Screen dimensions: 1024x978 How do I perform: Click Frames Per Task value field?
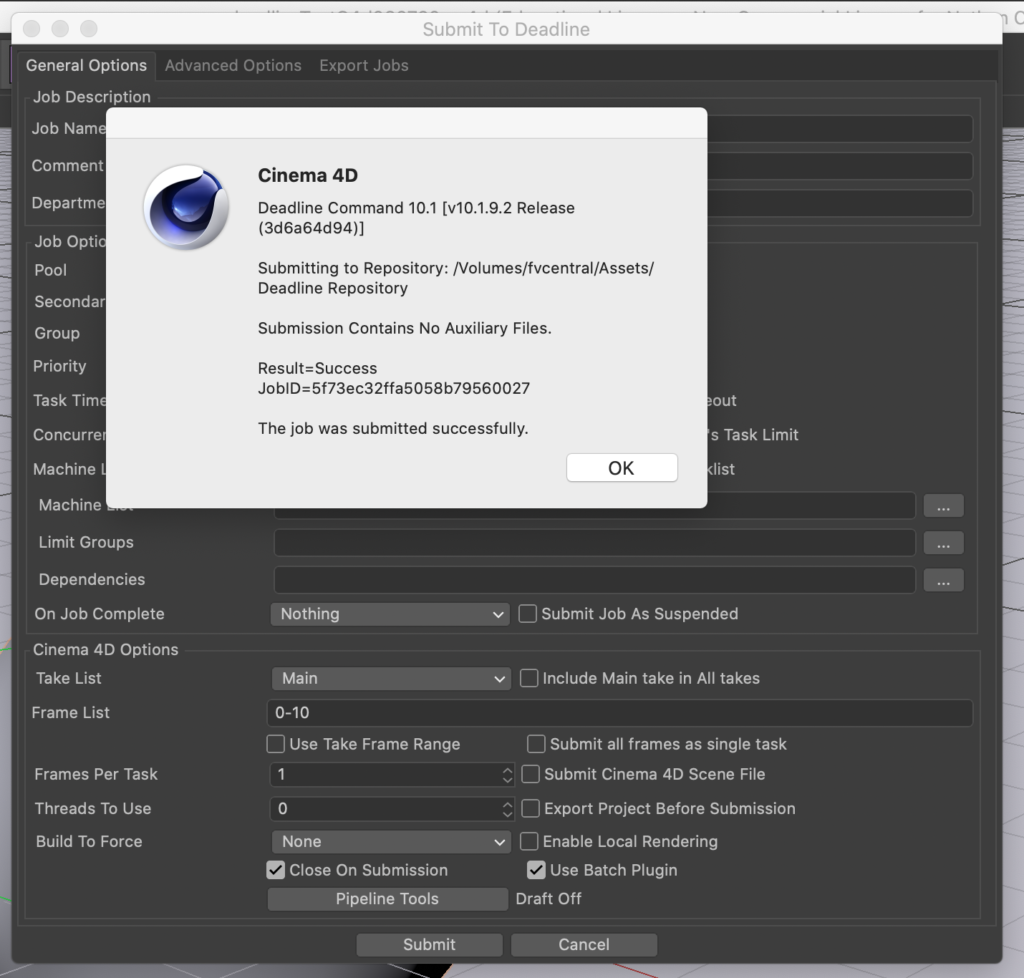pos(385,774)
